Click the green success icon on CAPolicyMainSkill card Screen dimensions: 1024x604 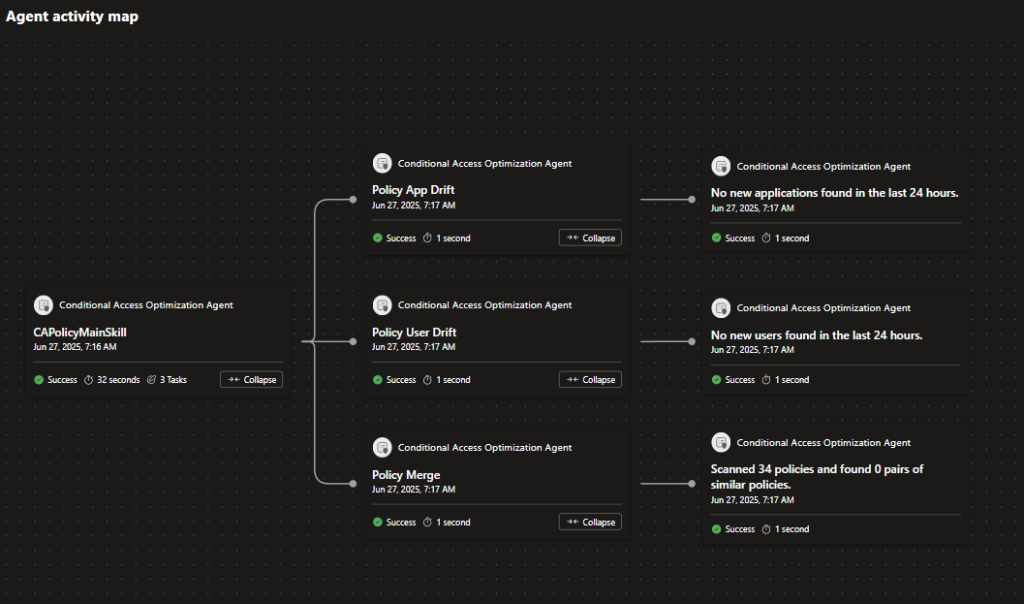click(x=39, y=379)
